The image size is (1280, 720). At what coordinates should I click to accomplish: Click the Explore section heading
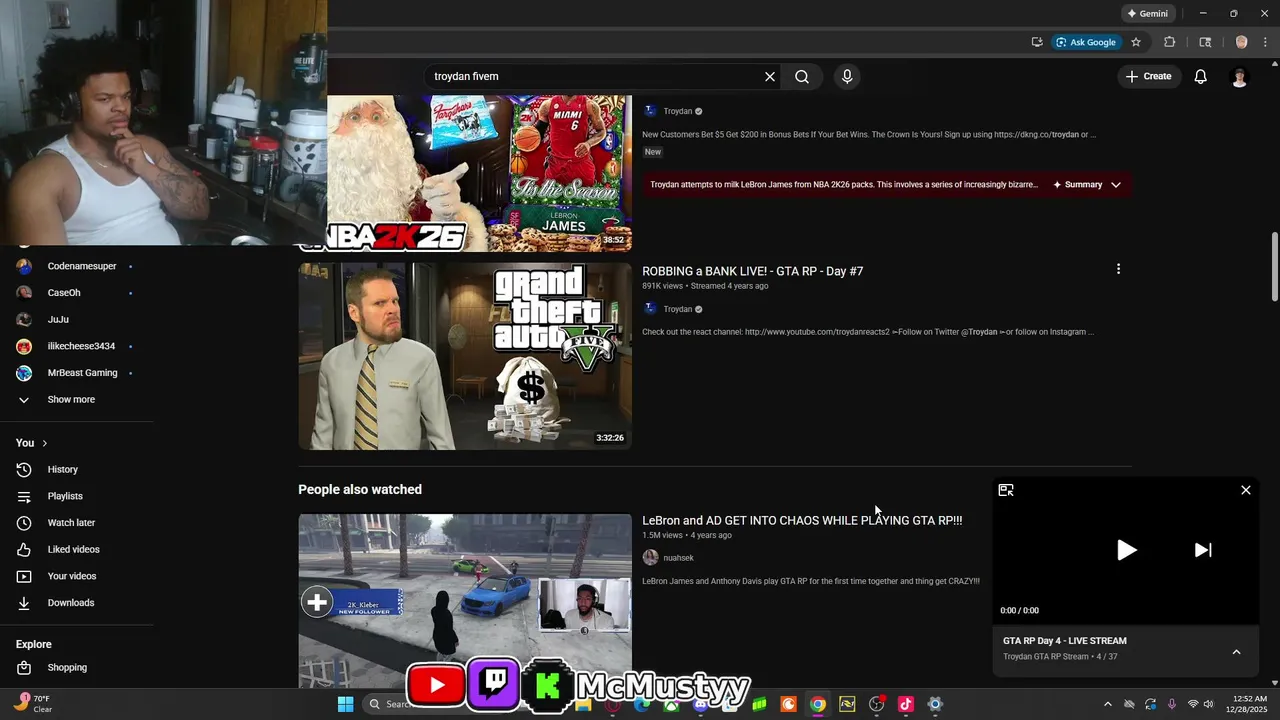point(34,644)
